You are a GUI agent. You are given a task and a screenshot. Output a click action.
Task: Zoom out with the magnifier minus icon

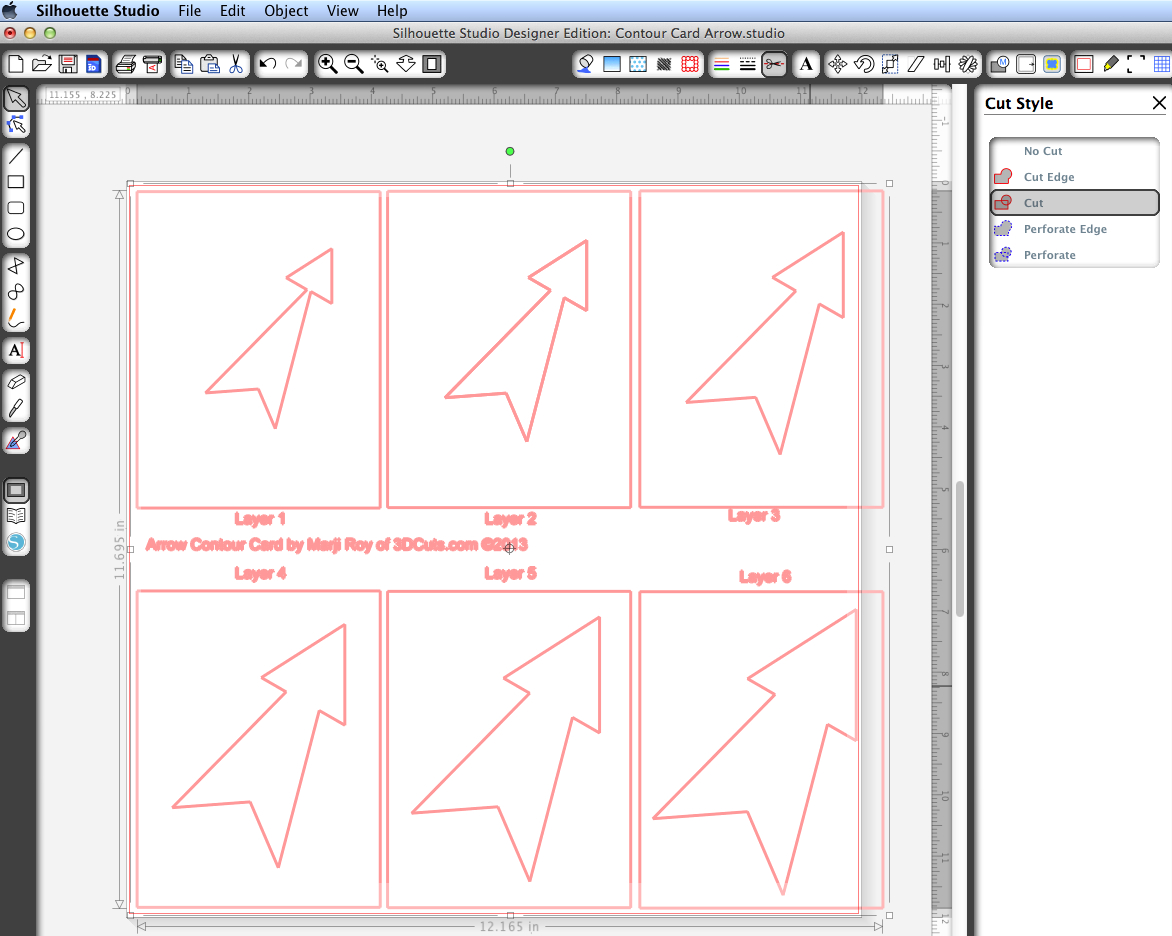[x=354, y=64]
